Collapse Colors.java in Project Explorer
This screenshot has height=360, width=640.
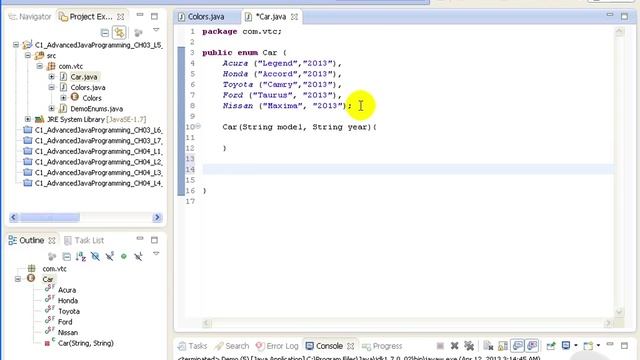coord(51,87)
